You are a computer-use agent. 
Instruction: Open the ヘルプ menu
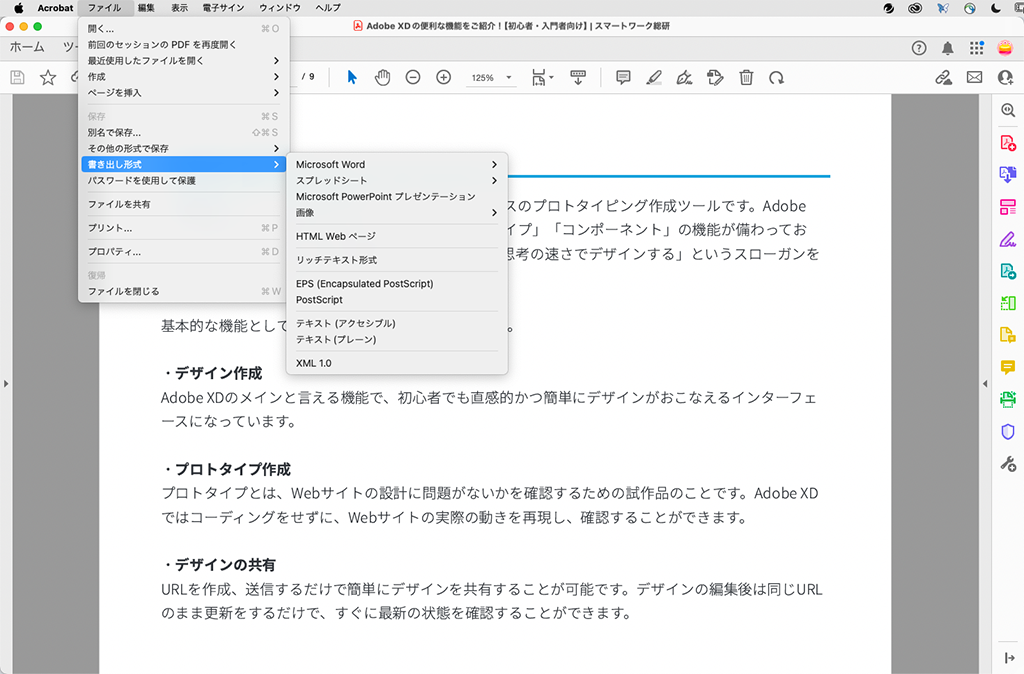coord(328,8)
